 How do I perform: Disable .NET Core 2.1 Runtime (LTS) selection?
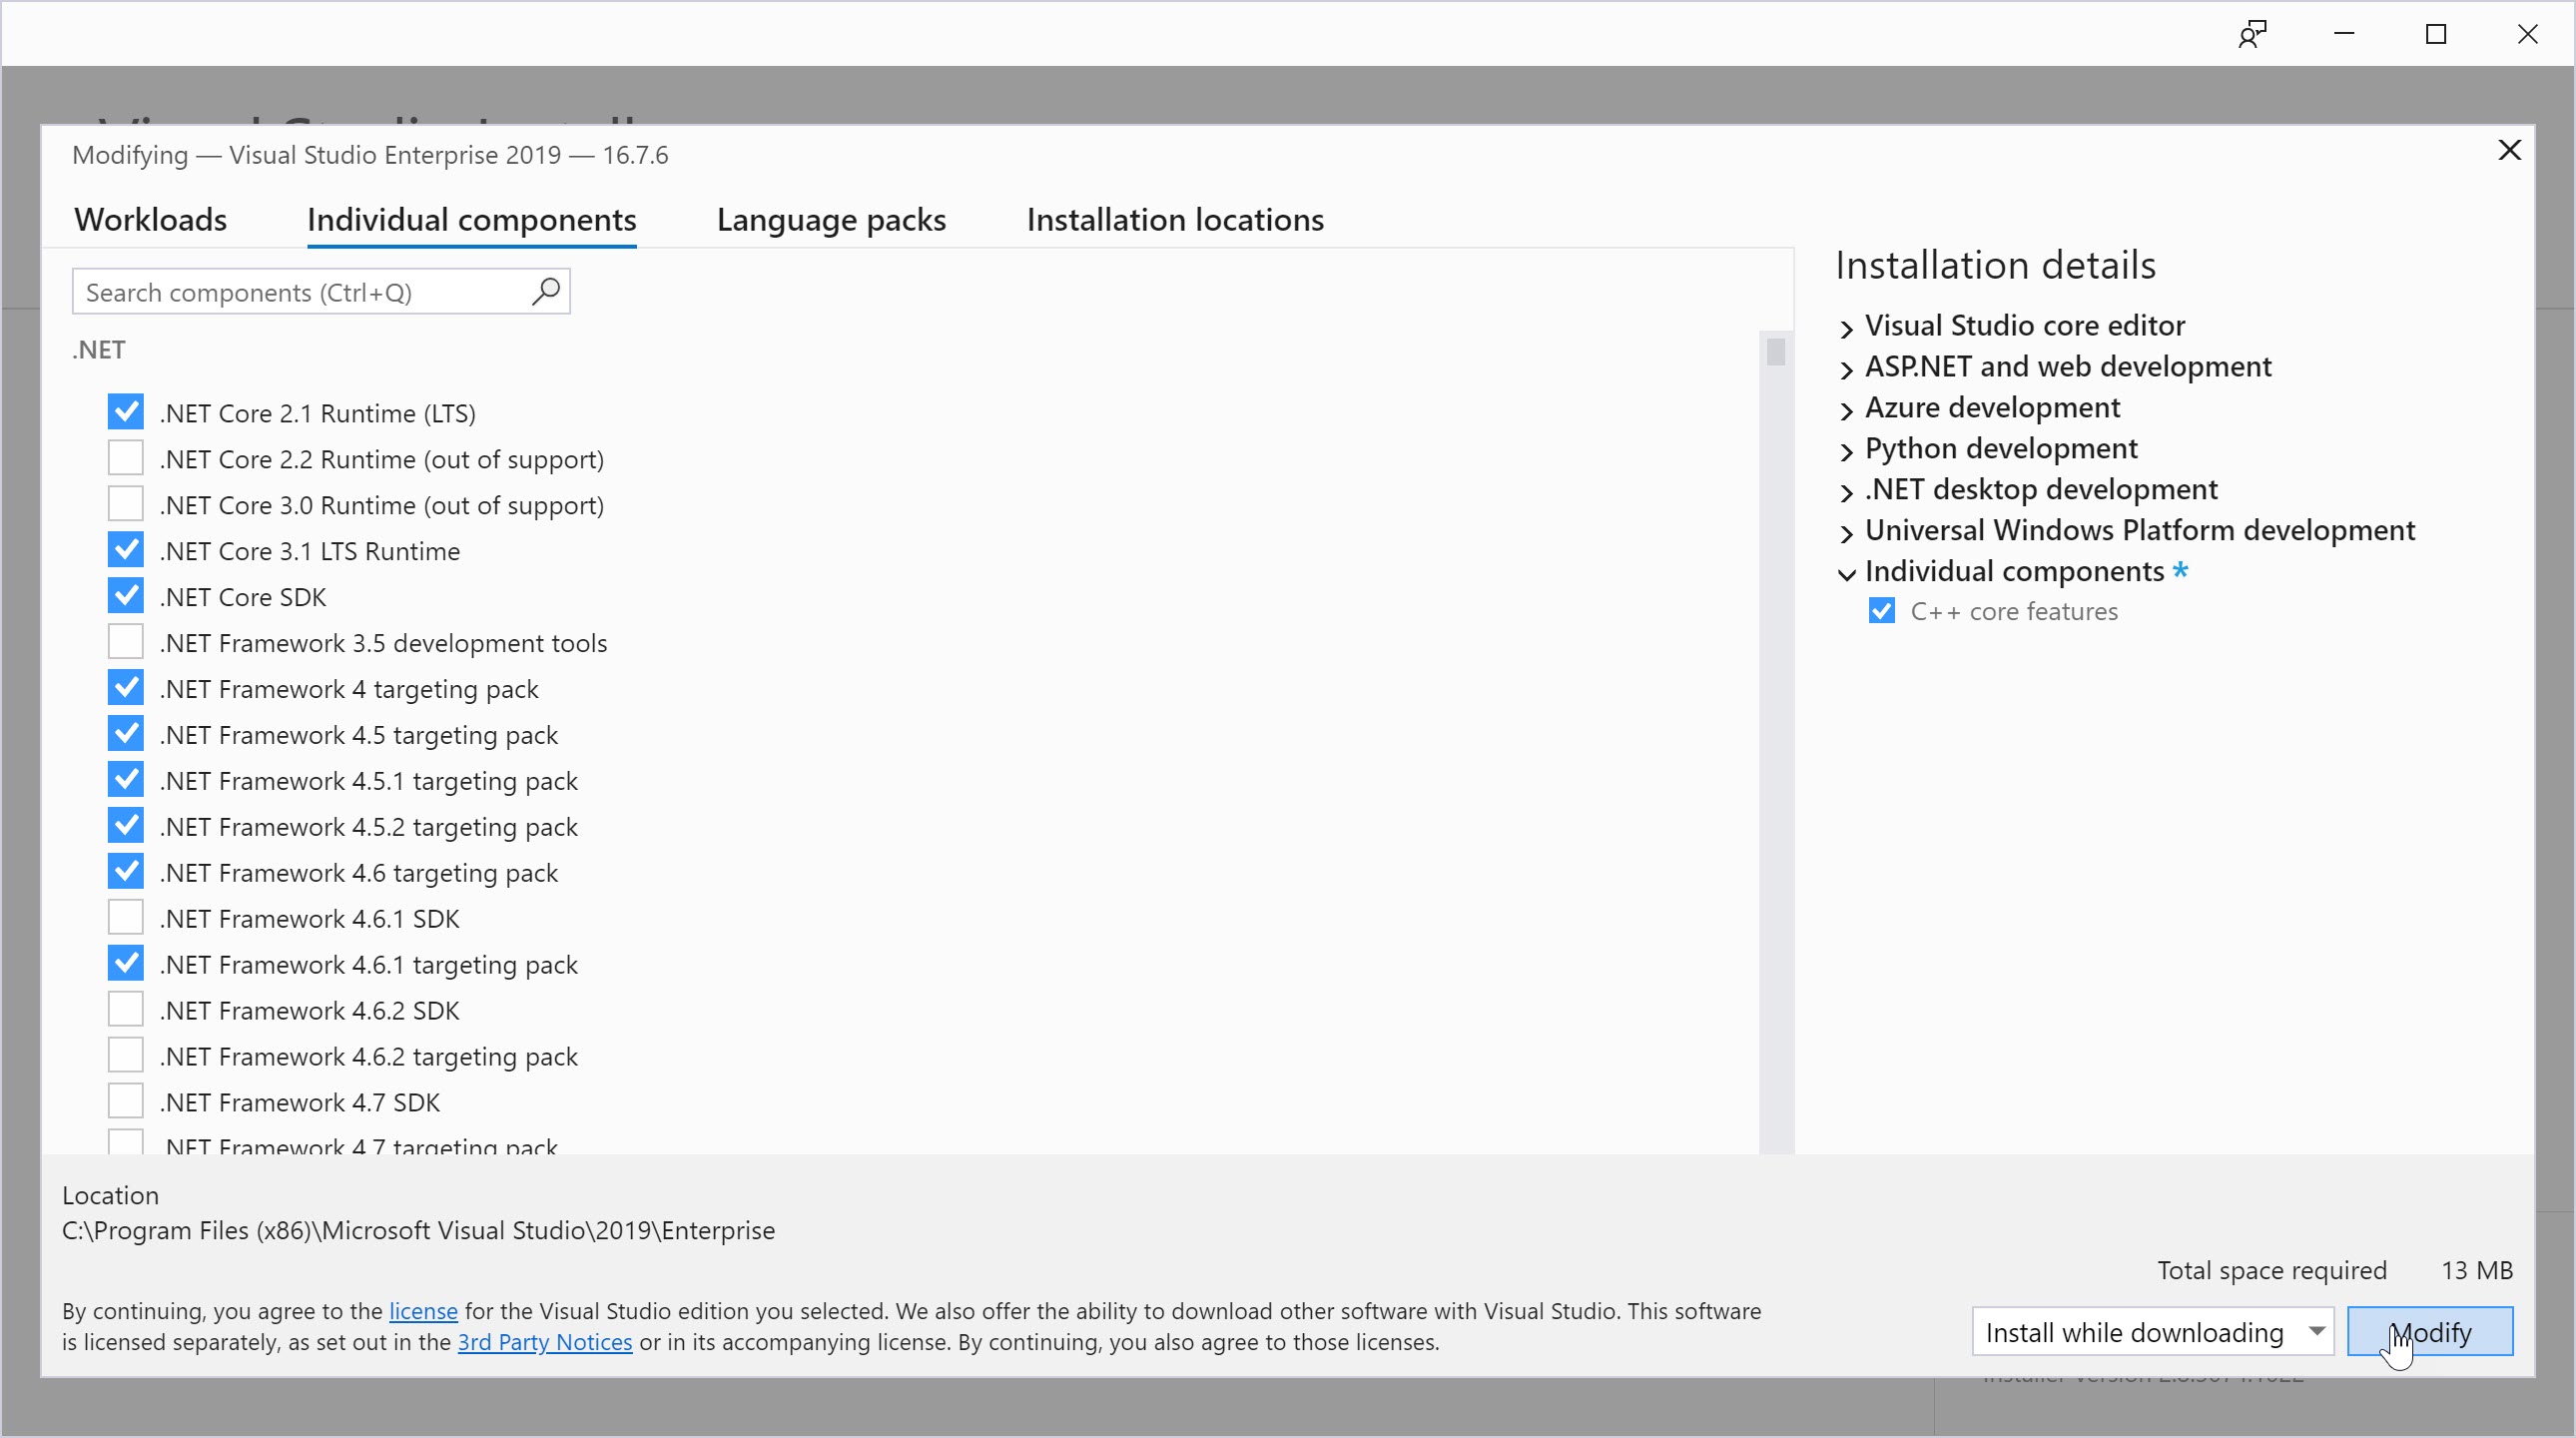pos(124,412)
